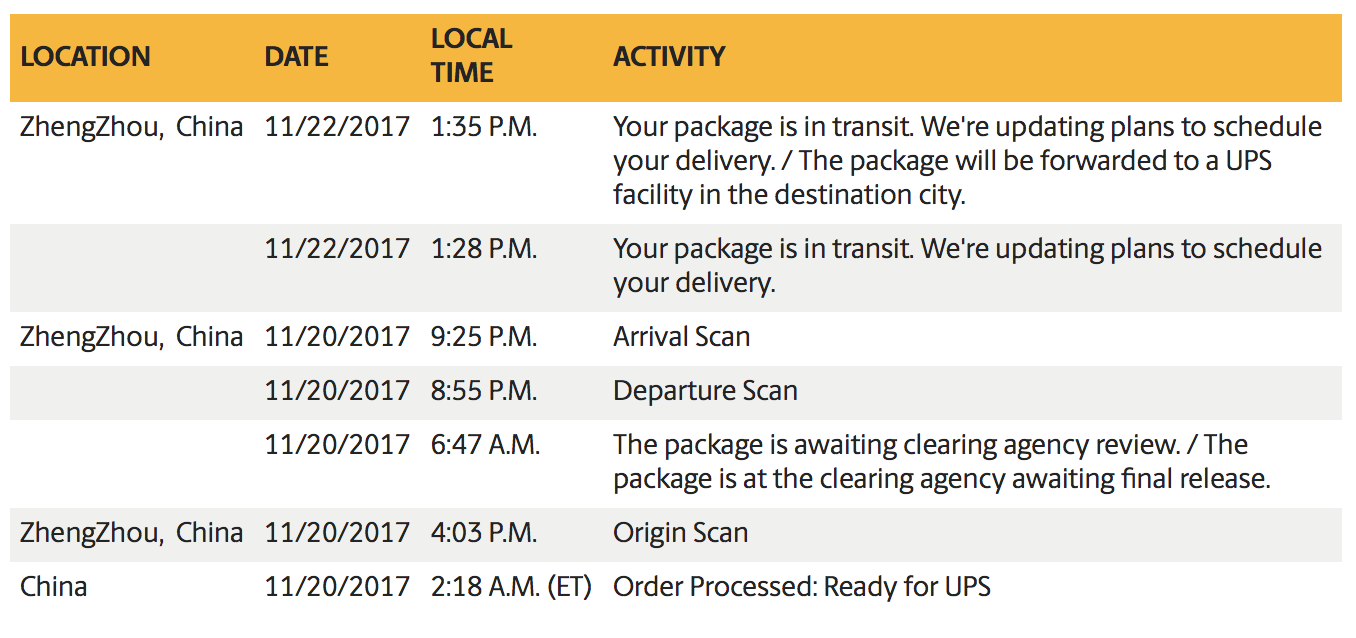This screenshot has width=1356, height=638.
Task: Select the 1:35 P.M. time cell
Action: (484, 127)
